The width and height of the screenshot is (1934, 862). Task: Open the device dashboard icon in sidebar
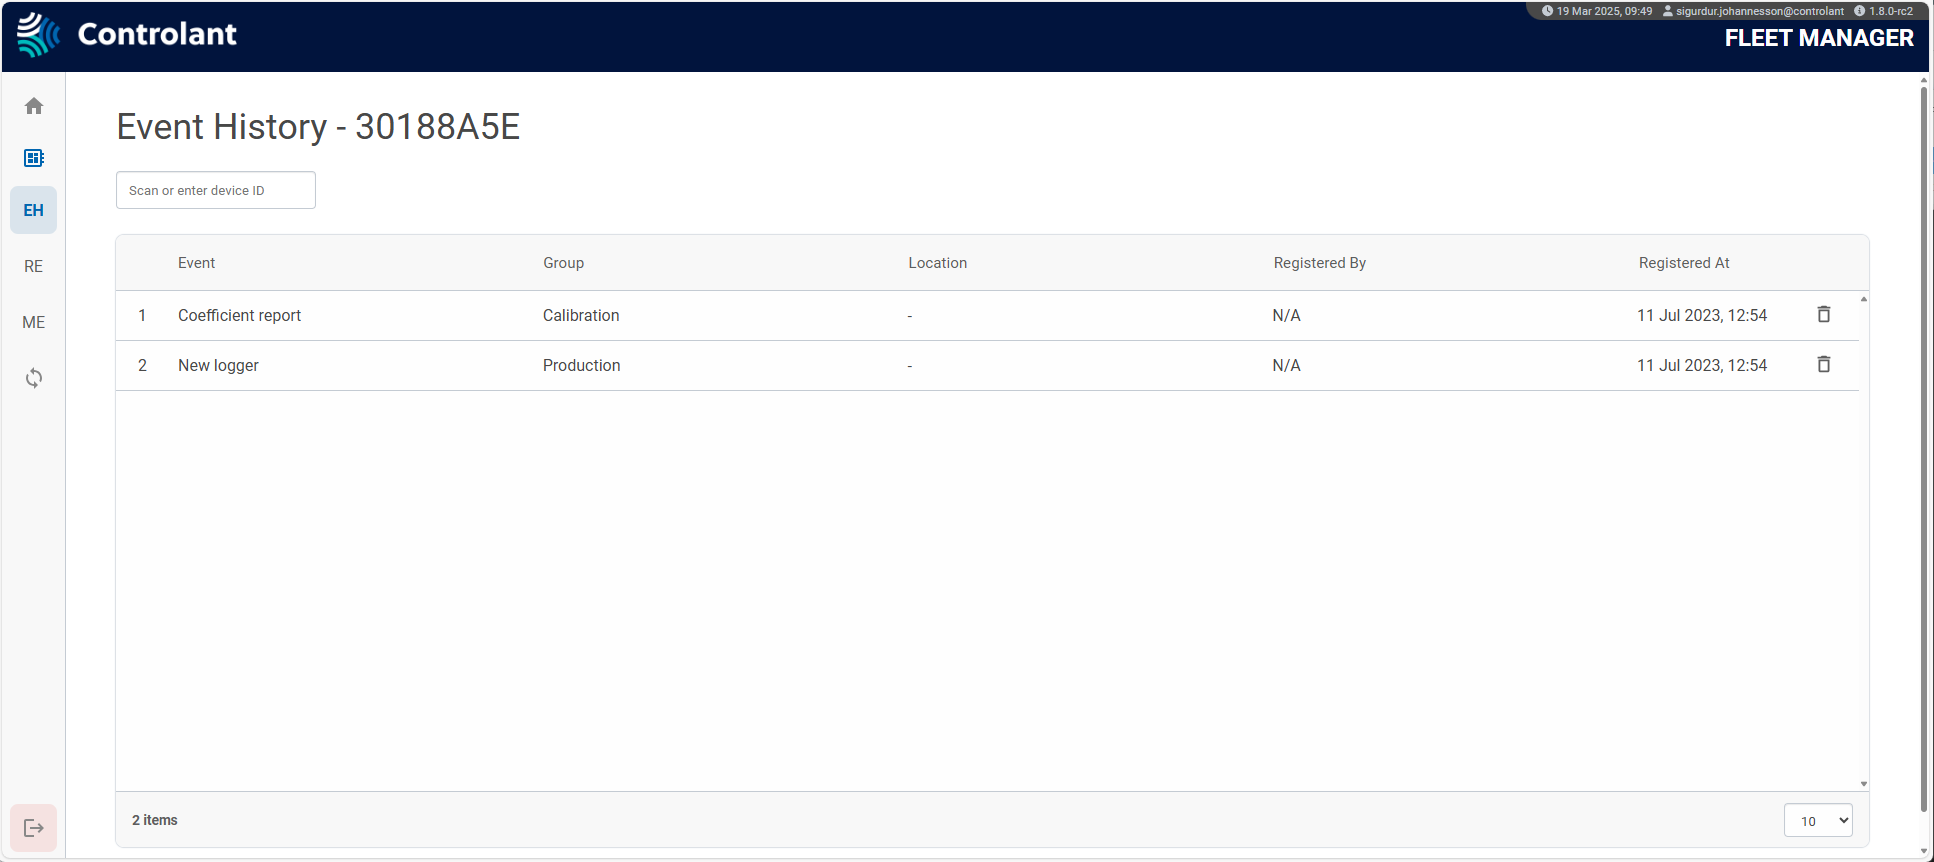tap(34, 158)
